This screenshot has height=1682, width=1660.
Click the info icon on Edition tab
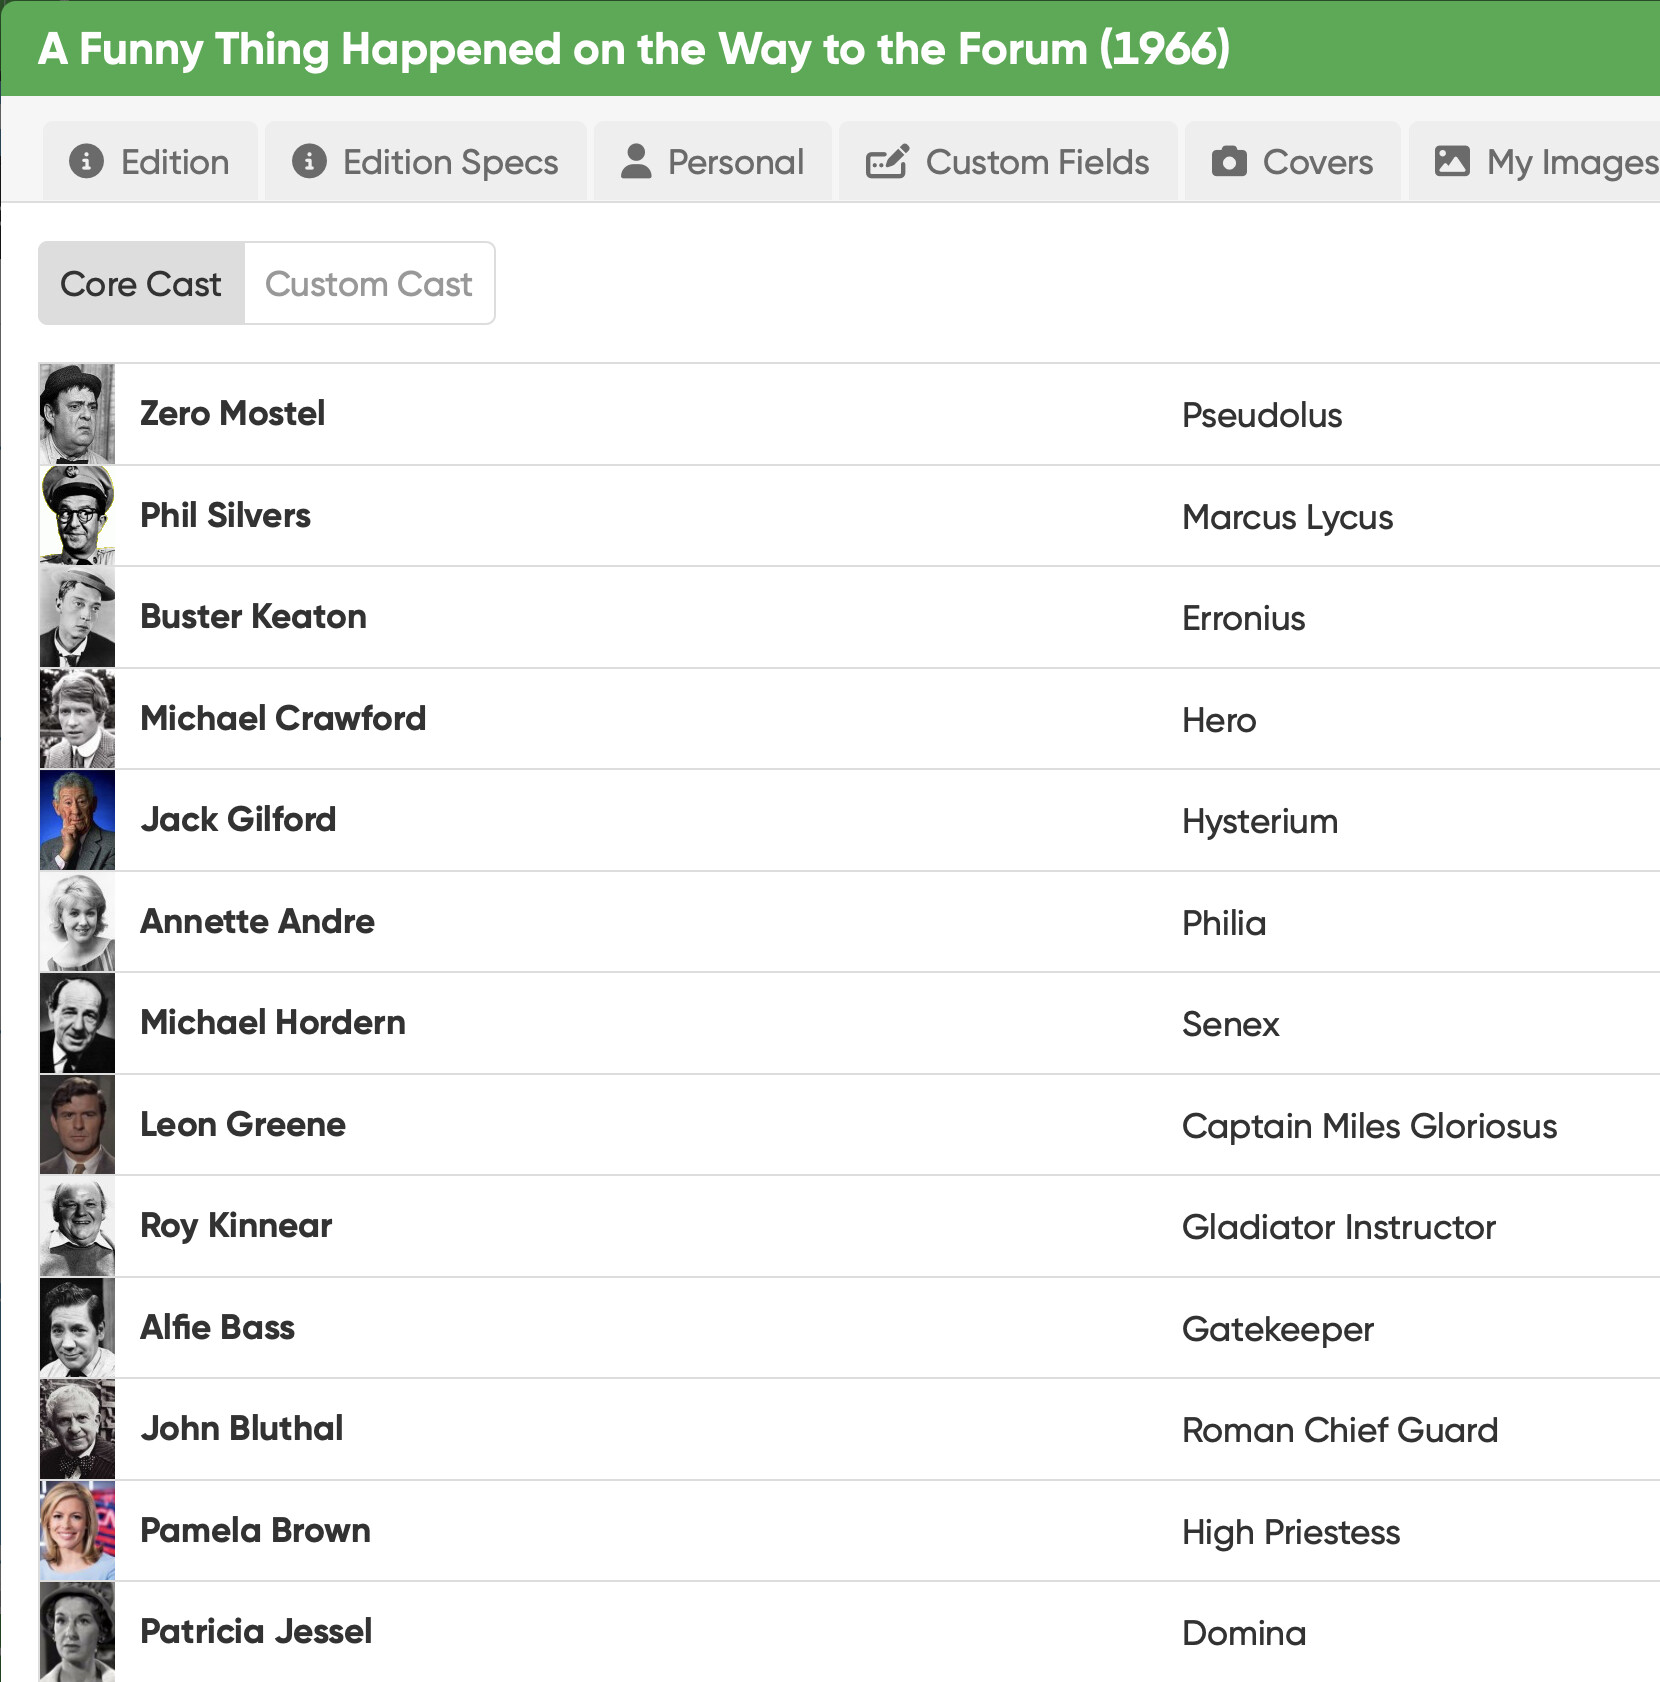click(87, 161)
